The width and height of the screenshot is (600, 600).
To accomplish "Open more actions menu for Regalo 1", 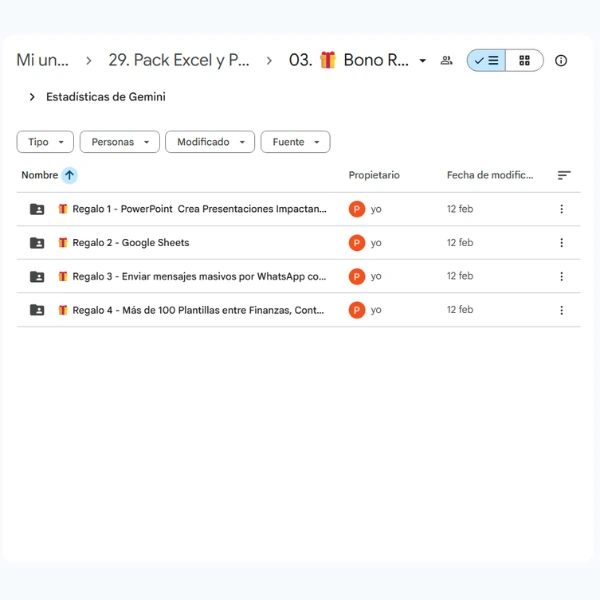I will point(561,209).
